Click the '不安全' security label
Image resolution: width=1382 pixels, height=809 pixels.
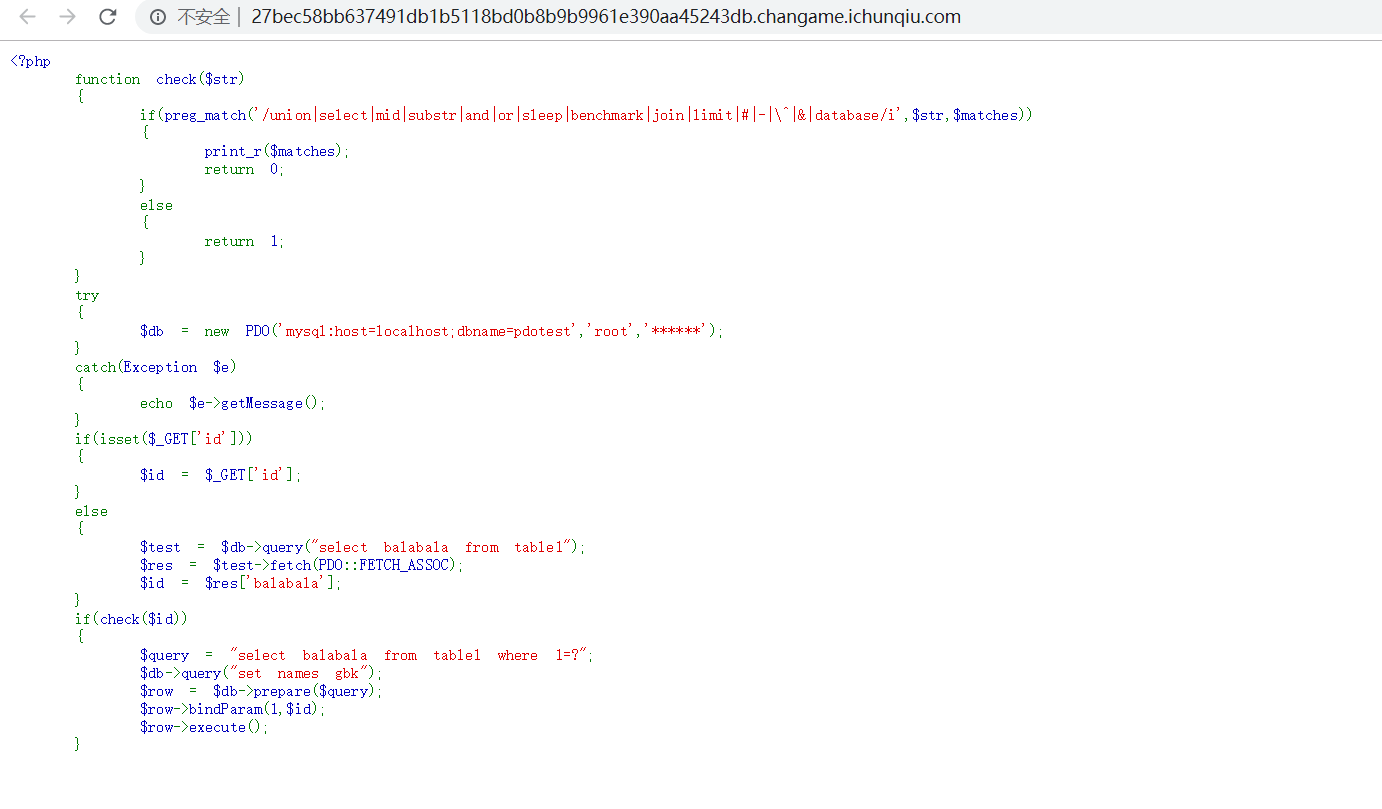pos(203,17)
